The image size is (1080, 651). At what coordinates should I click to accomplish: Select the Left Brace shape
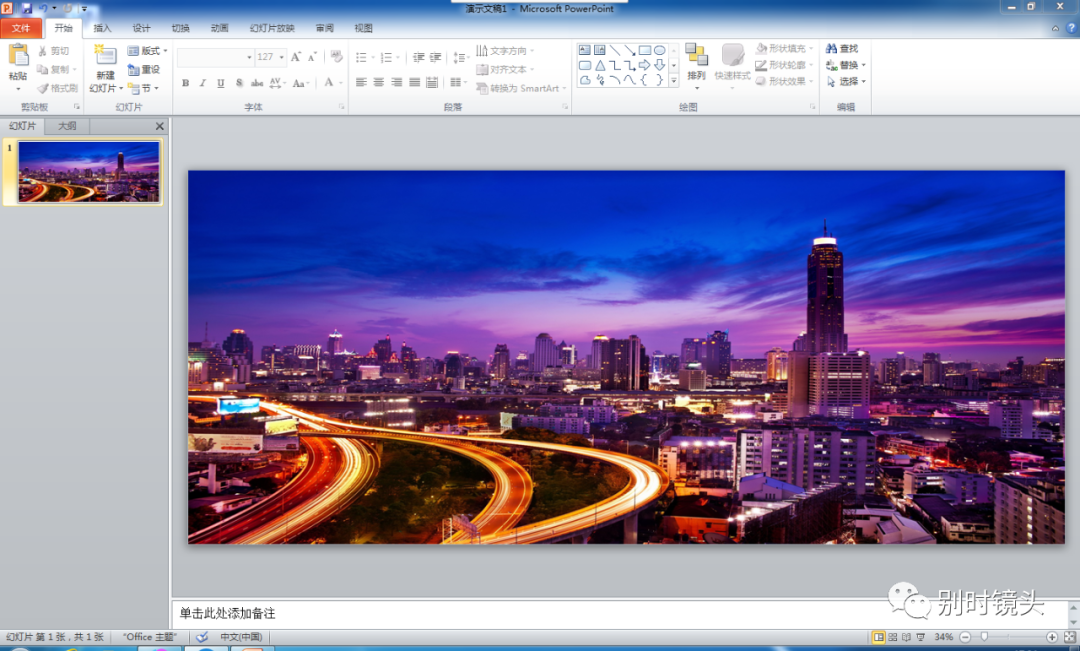(x=645, y=80)
